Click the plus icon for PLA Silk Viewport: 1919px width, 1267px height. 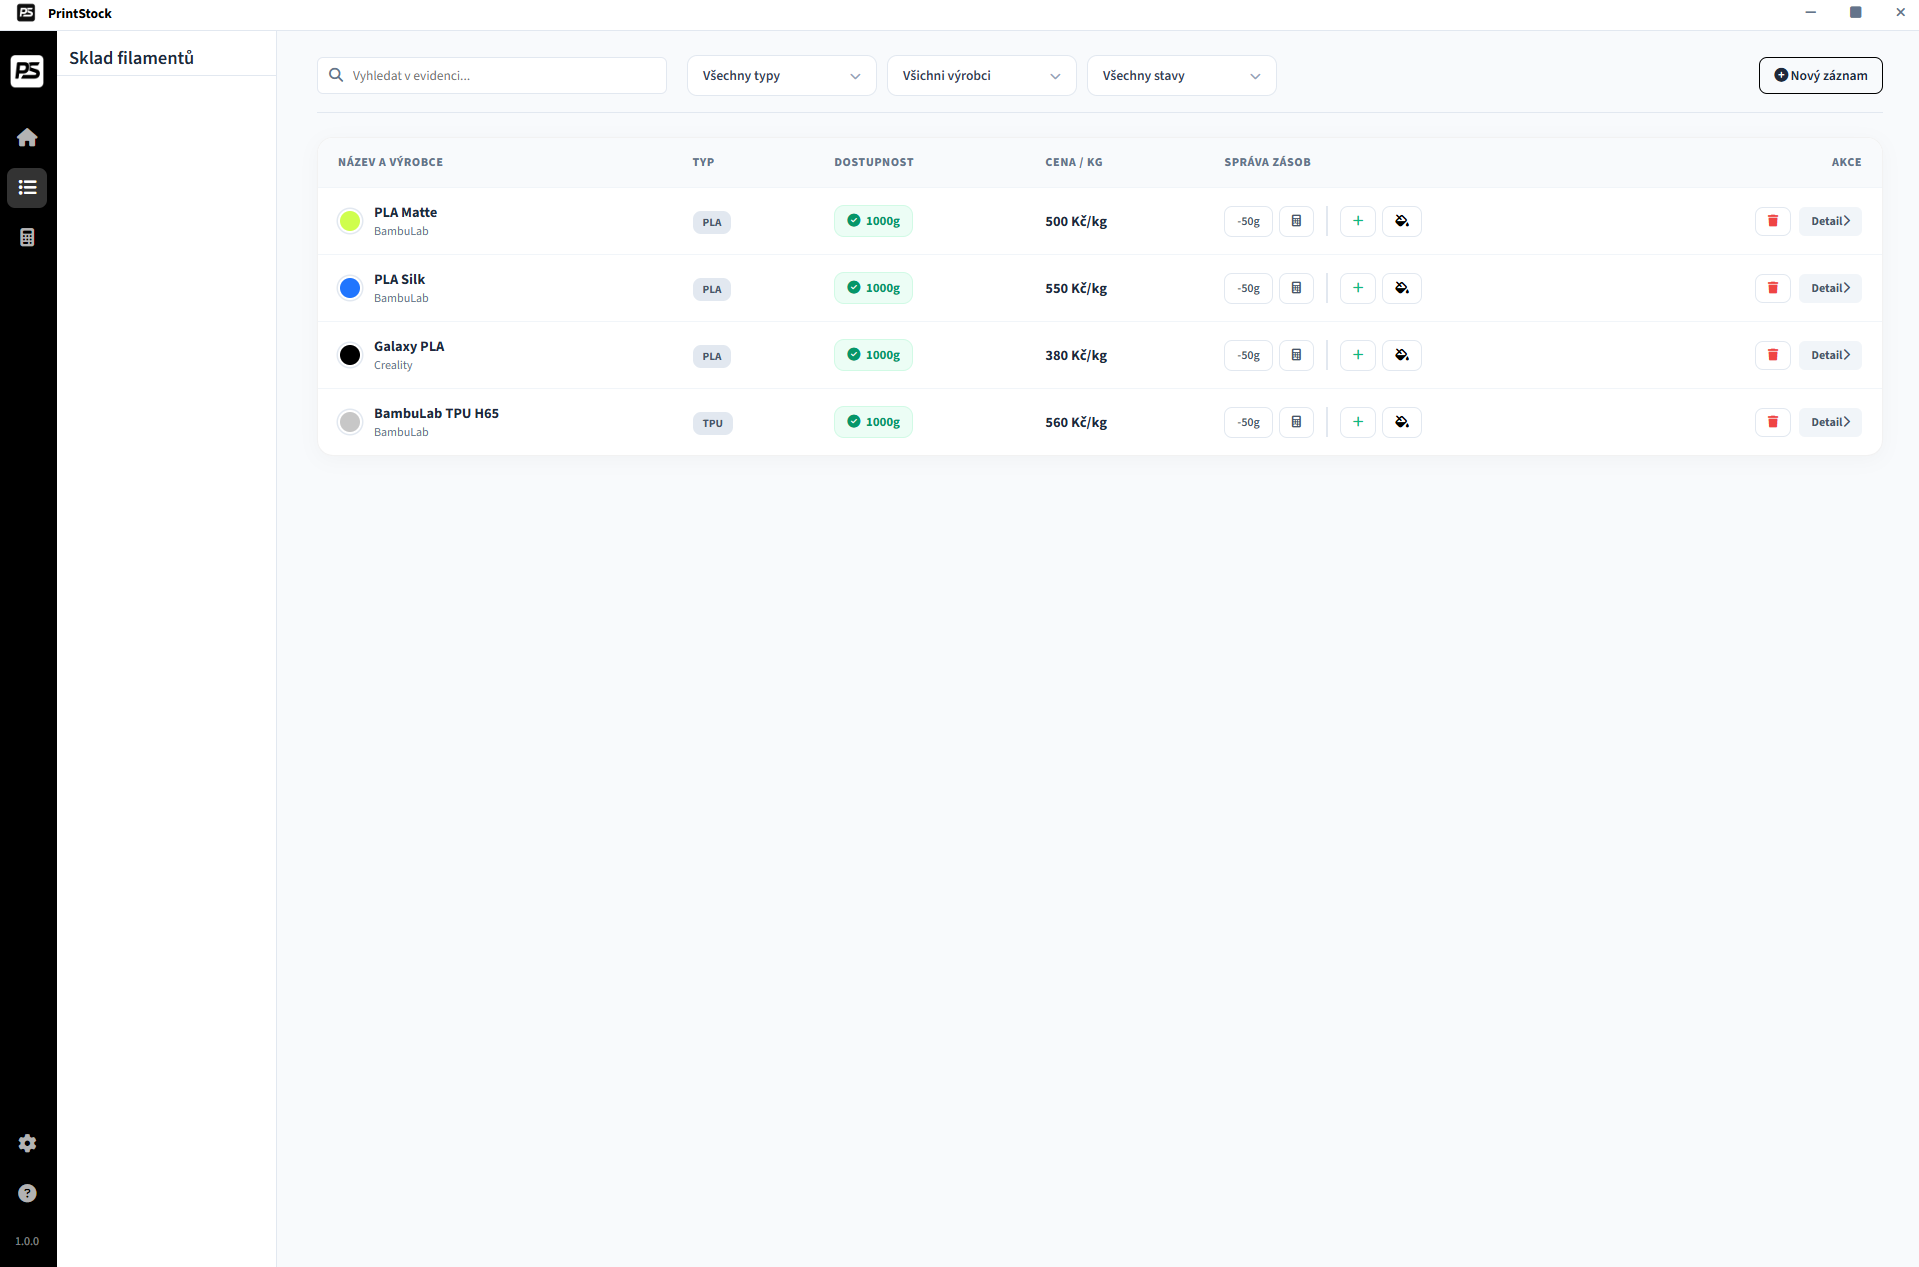[x=1357, y=288]
